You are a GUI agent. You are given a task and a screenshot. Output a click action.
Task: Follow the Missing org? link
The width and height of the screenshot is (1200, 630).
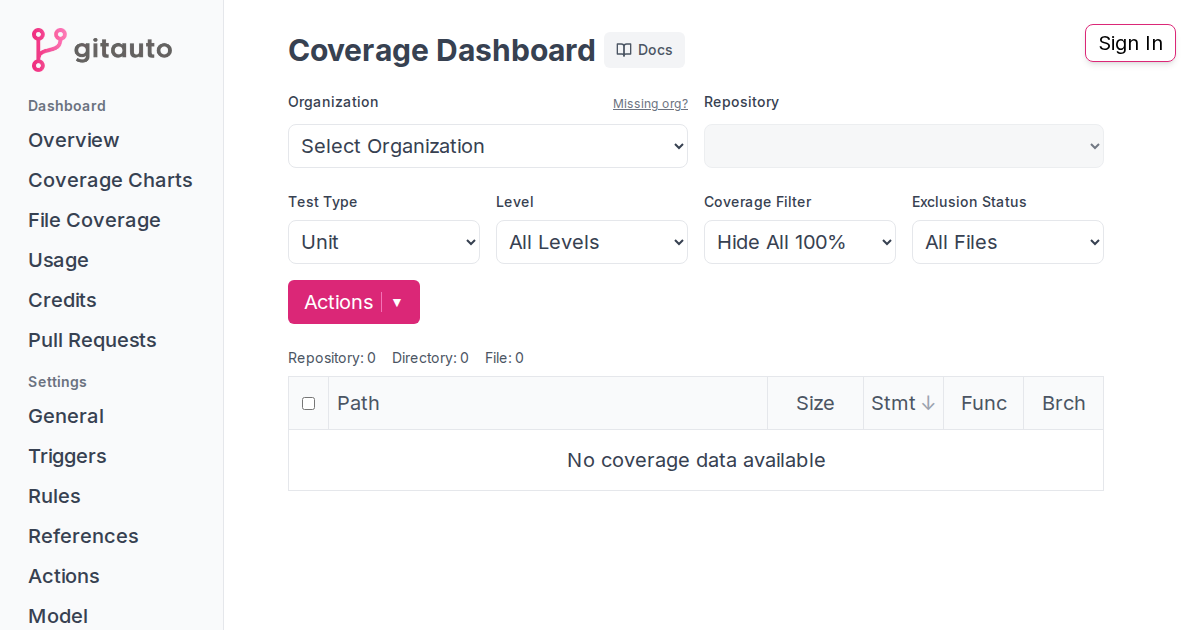pos(650,104)
